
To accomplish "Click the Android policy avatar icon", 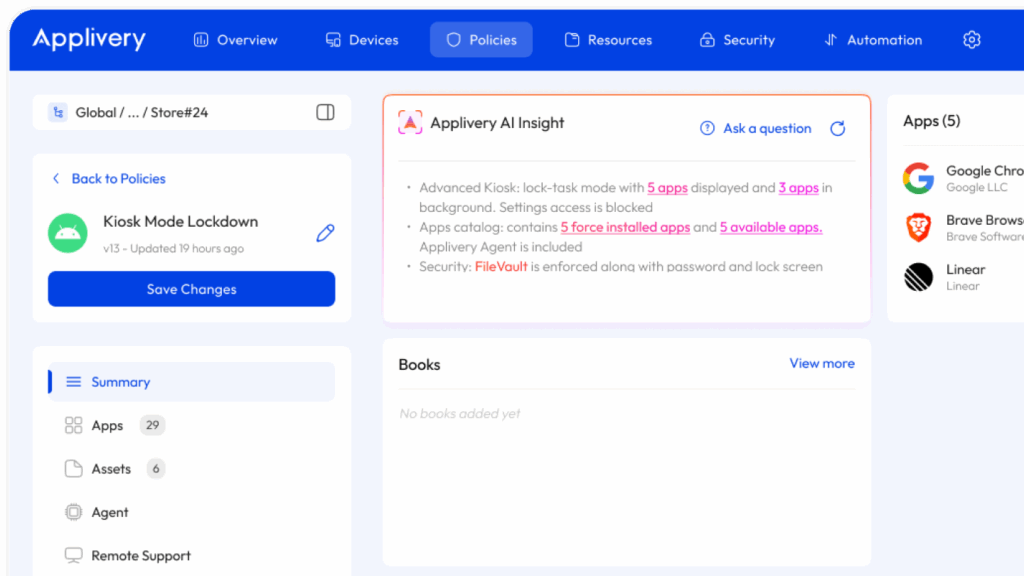I will pyautogui.click(x=68, y=233).
